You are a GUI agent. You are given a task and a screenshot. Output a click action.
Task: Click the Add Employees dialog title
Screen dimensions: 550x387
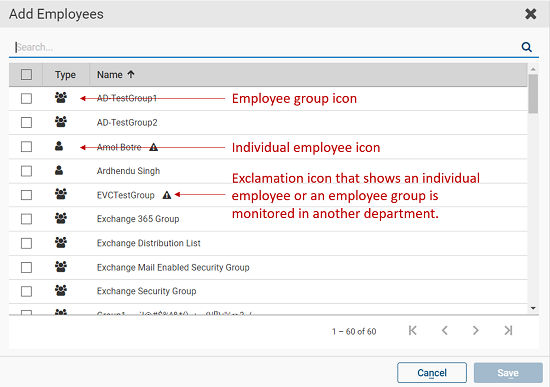coord(56,14)
